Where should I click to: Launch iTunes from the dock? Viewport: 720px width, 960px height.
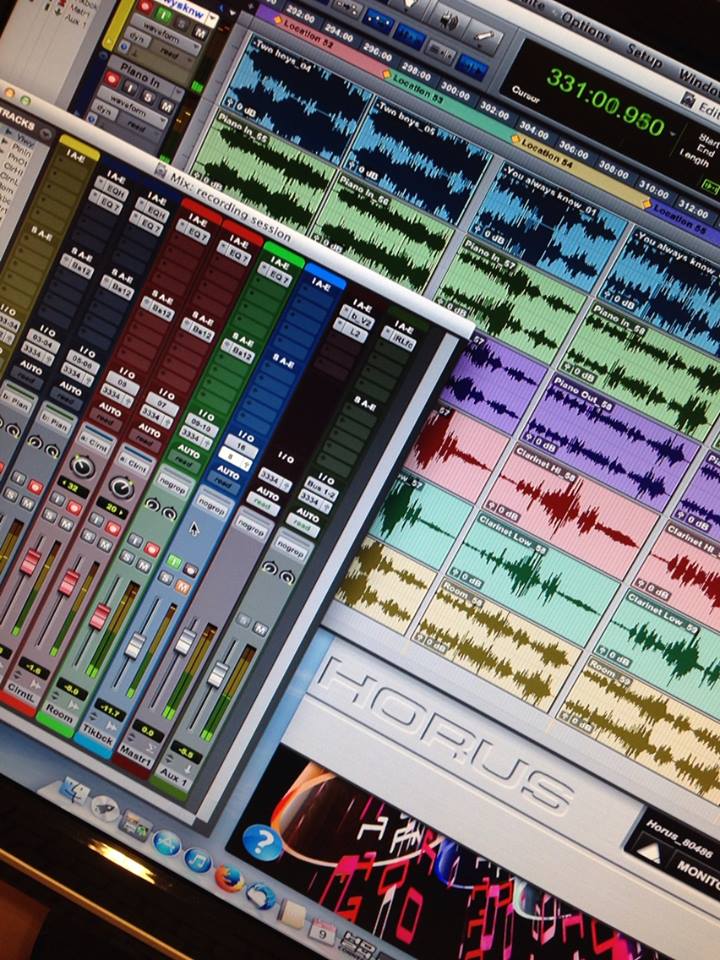tap(197, 860)
